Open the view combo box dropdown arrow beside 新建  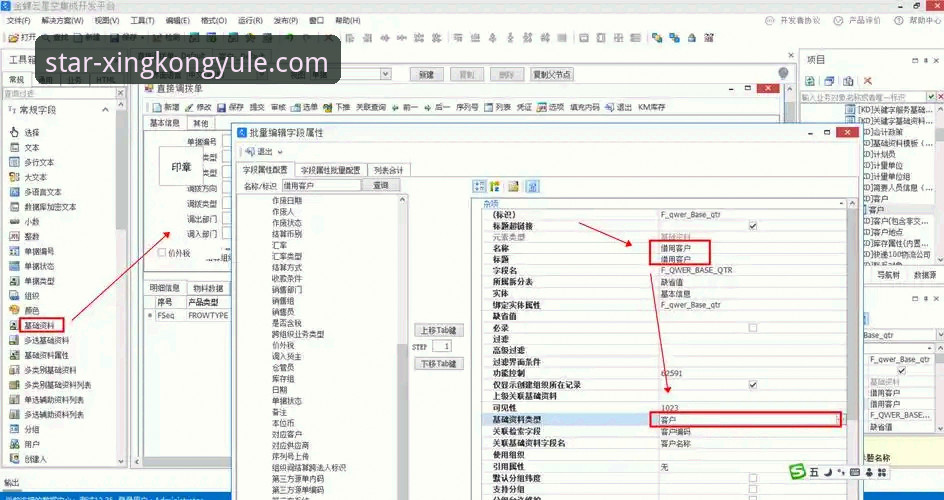coord(385,74)
